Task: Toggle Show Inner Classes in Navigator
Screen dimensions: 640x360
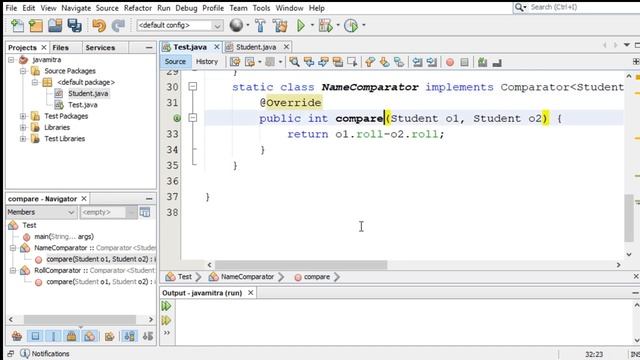Action: pos(90,336)
